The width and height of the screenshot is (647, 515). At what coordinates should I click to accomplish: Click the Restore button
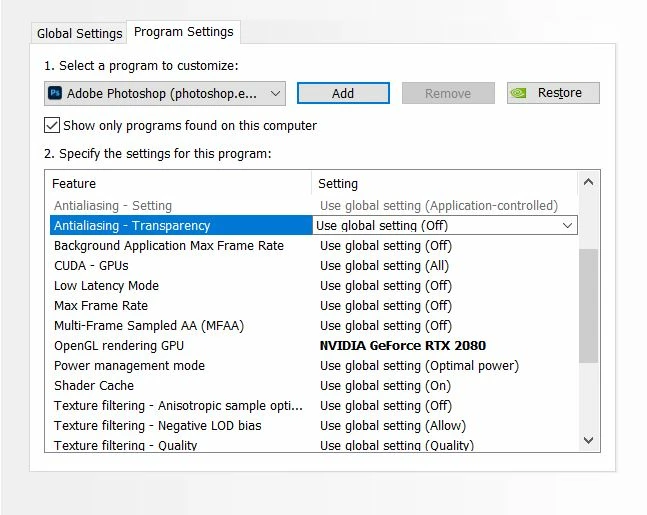point(553,93)
